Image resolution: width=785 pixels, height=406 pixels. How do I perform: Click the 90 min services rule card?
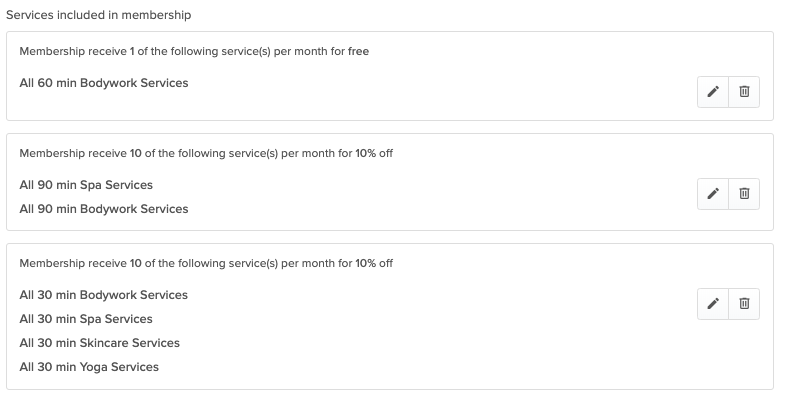[390, 182]
